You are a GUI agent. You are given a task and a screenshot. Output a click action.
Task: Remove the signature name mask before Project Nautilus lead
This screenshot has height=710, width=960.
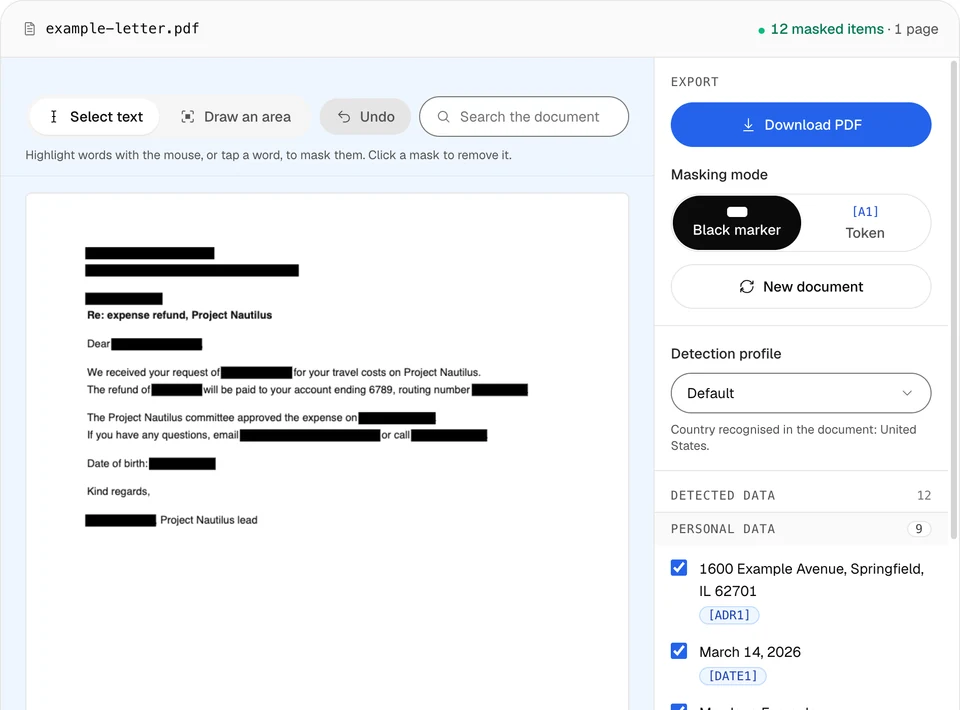[121, 520]
